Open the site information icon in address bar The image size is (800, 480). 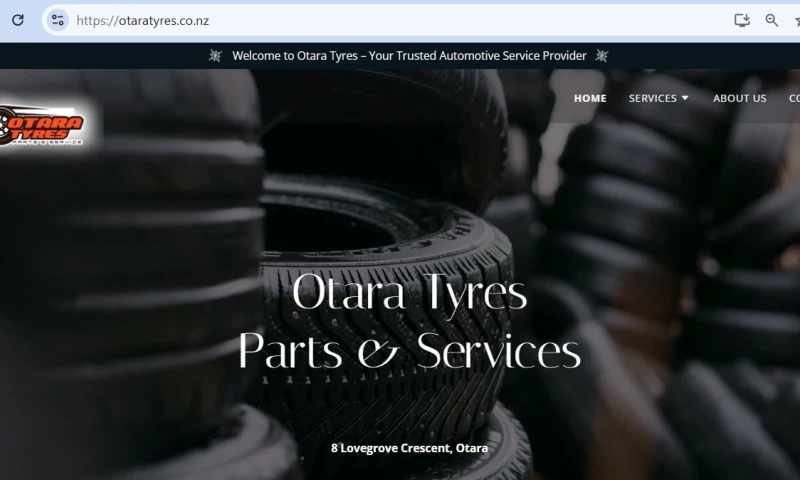(x=57, y=20)
